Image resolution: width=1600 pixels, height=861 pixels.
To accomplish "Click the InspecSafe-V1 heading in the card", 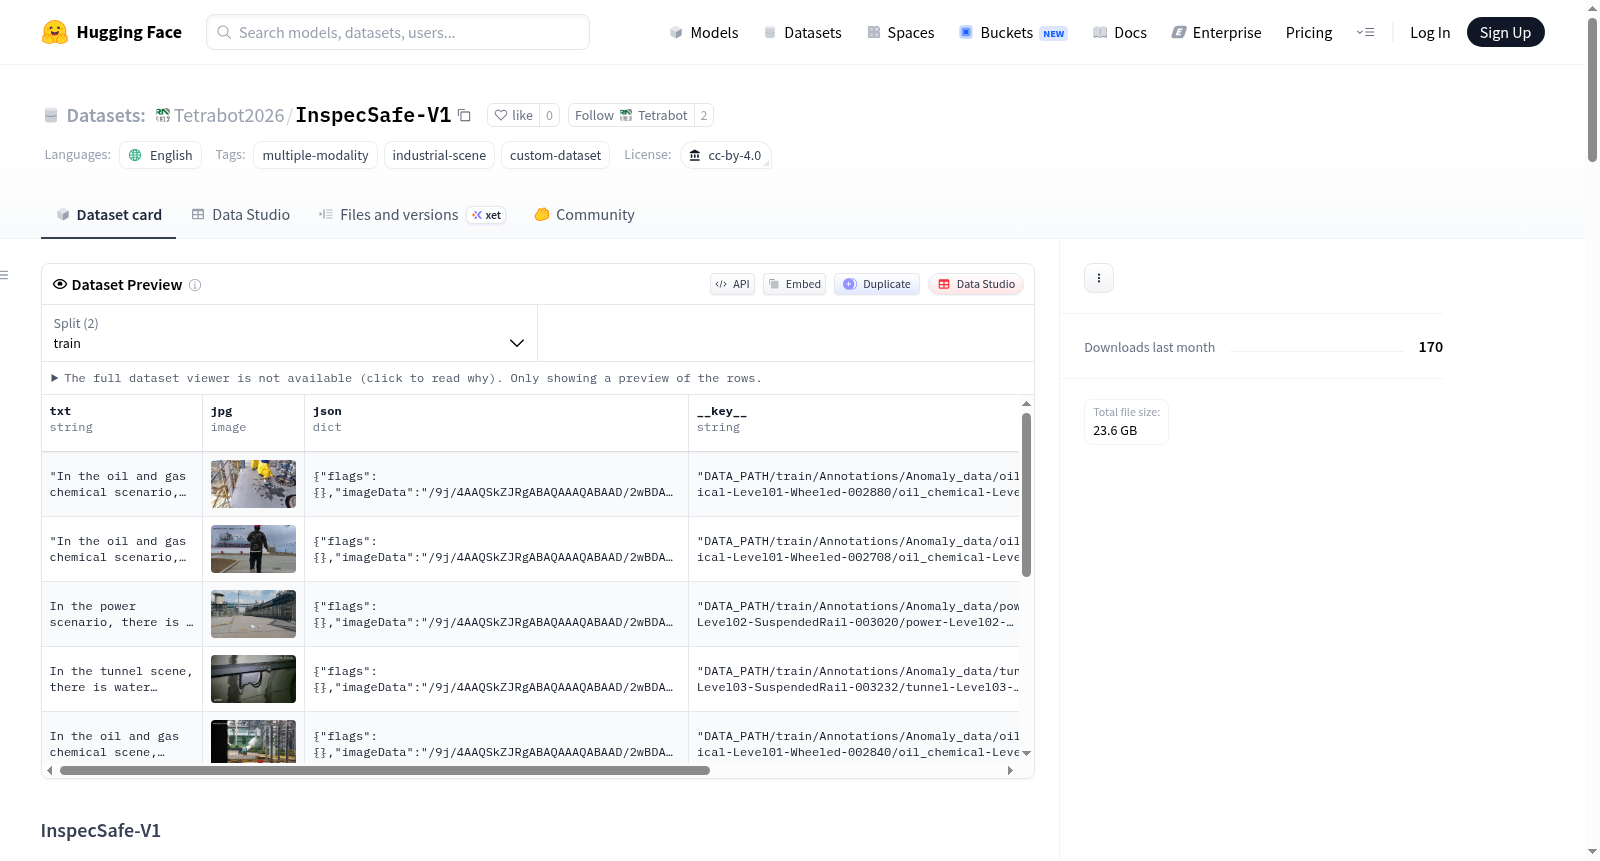I will (x=101, y=830).
